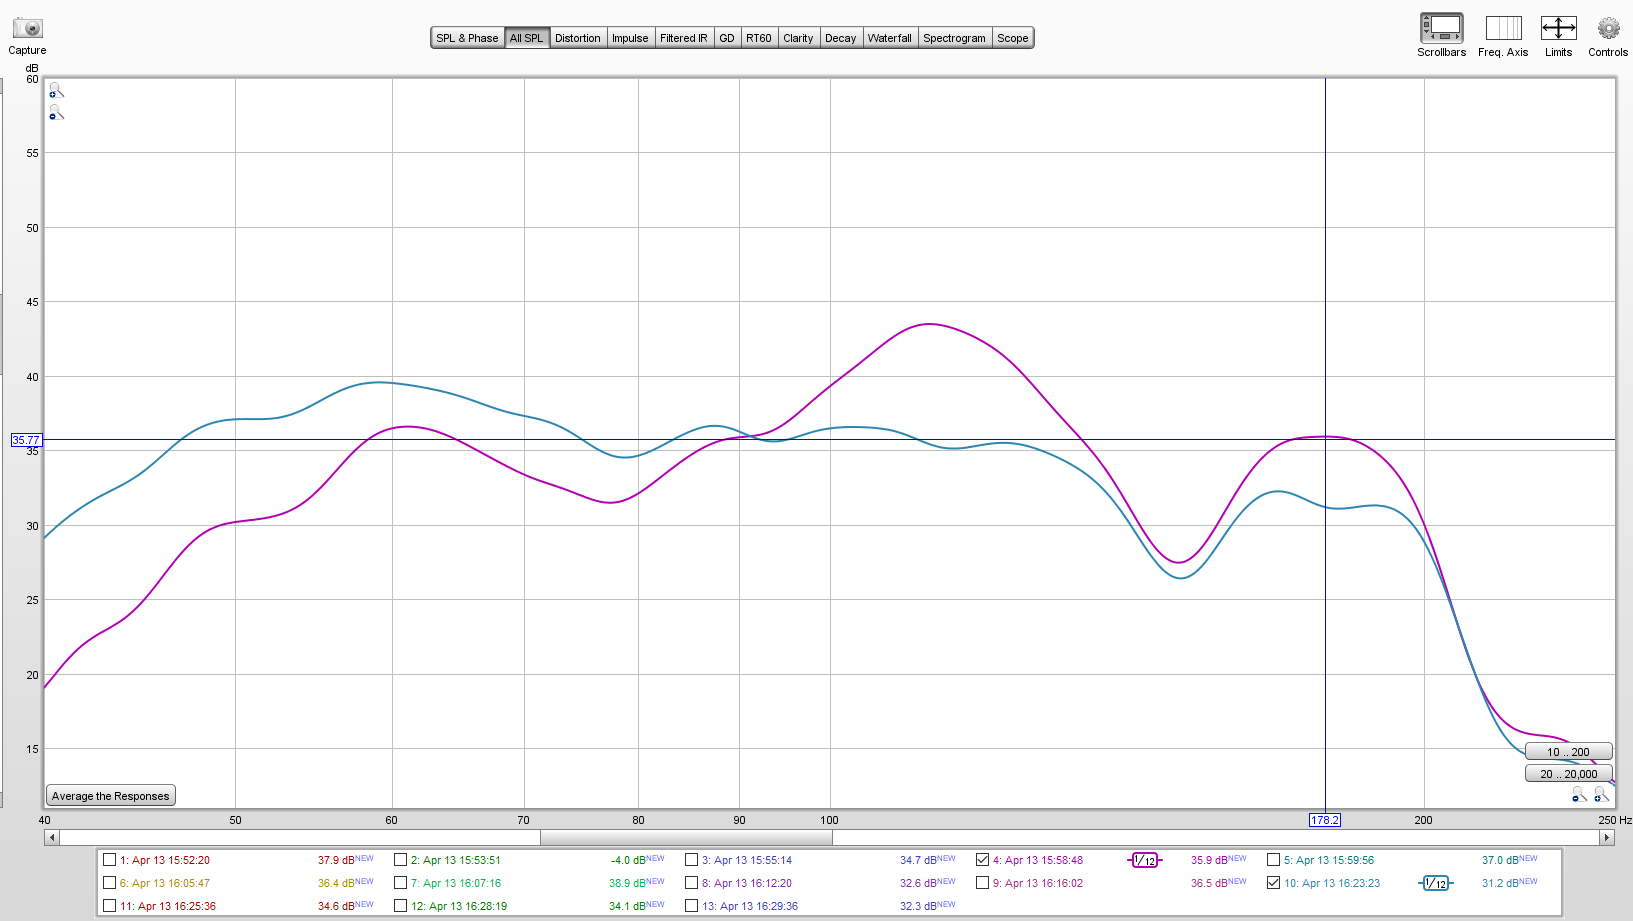Open the Clarity tab
Viewport: 1633px width, 921px height.
pyautogui.click(x=798, y=38)
